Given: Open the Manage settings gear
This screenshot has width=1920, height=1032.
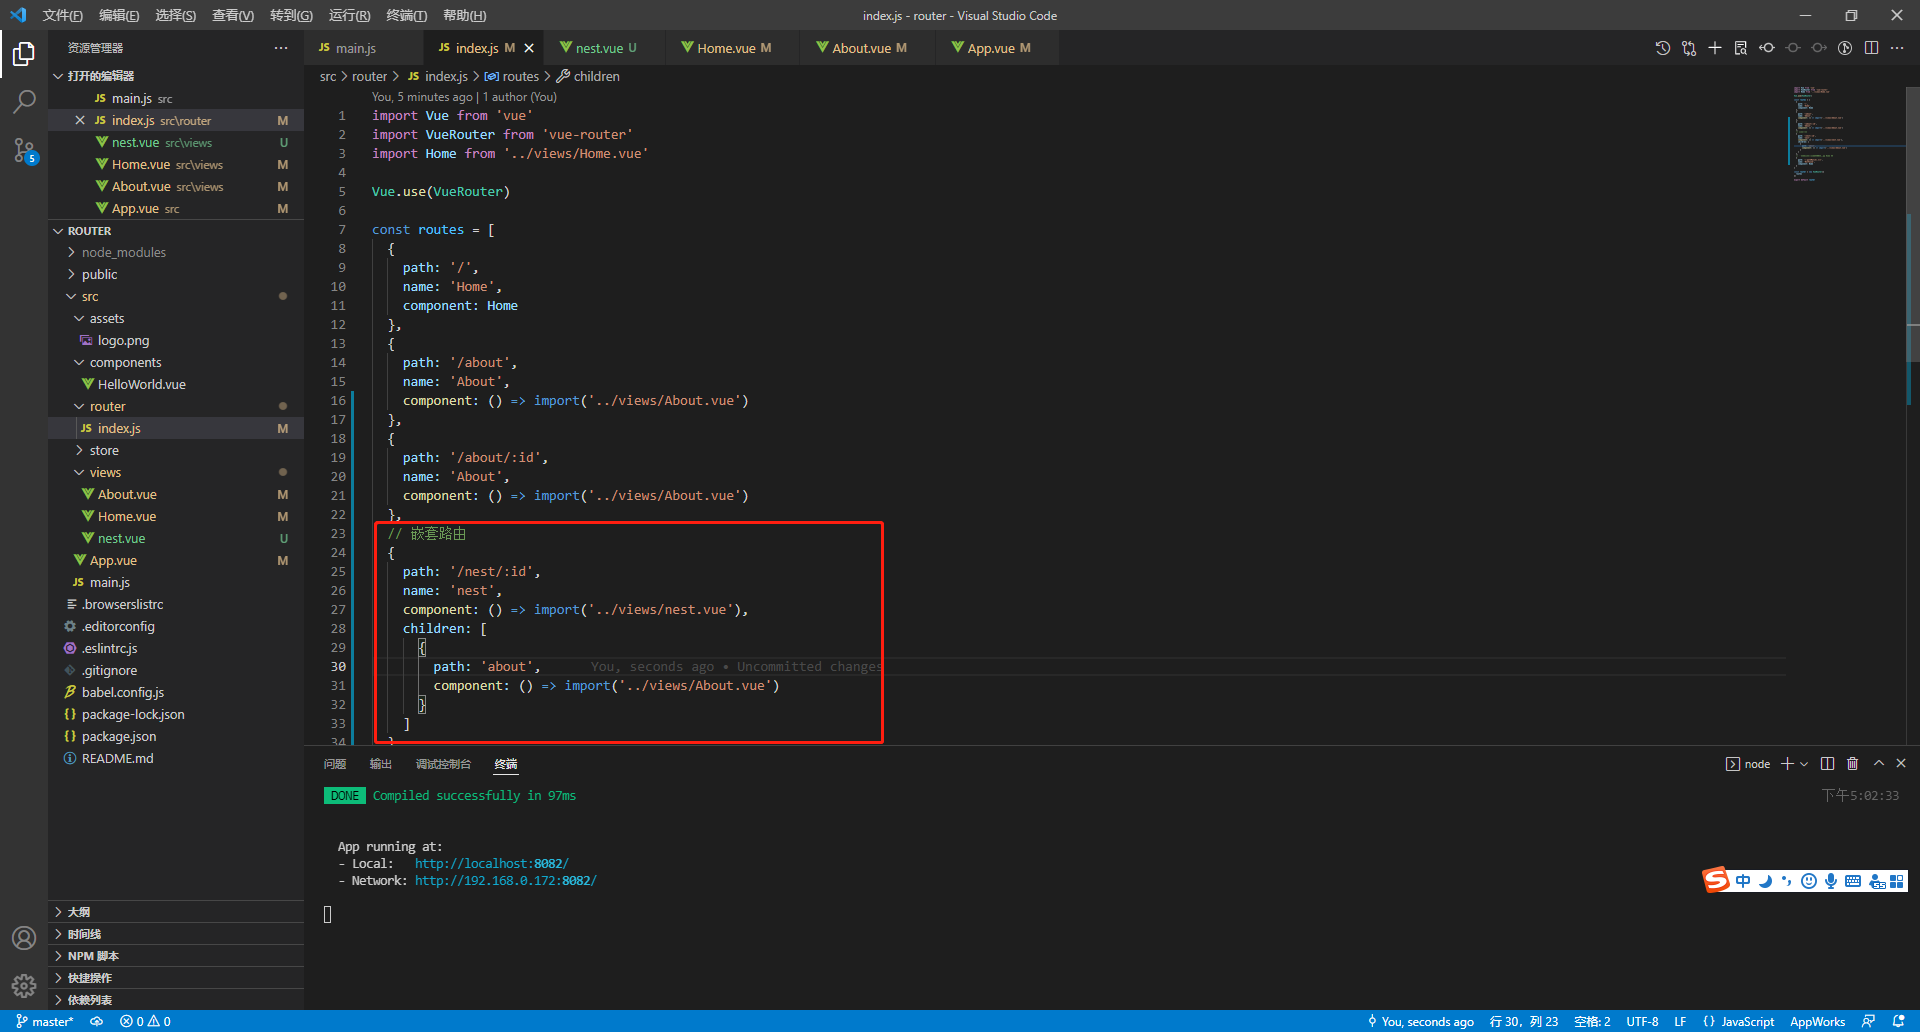Looking at the screenshot, I should click(24, 986).
